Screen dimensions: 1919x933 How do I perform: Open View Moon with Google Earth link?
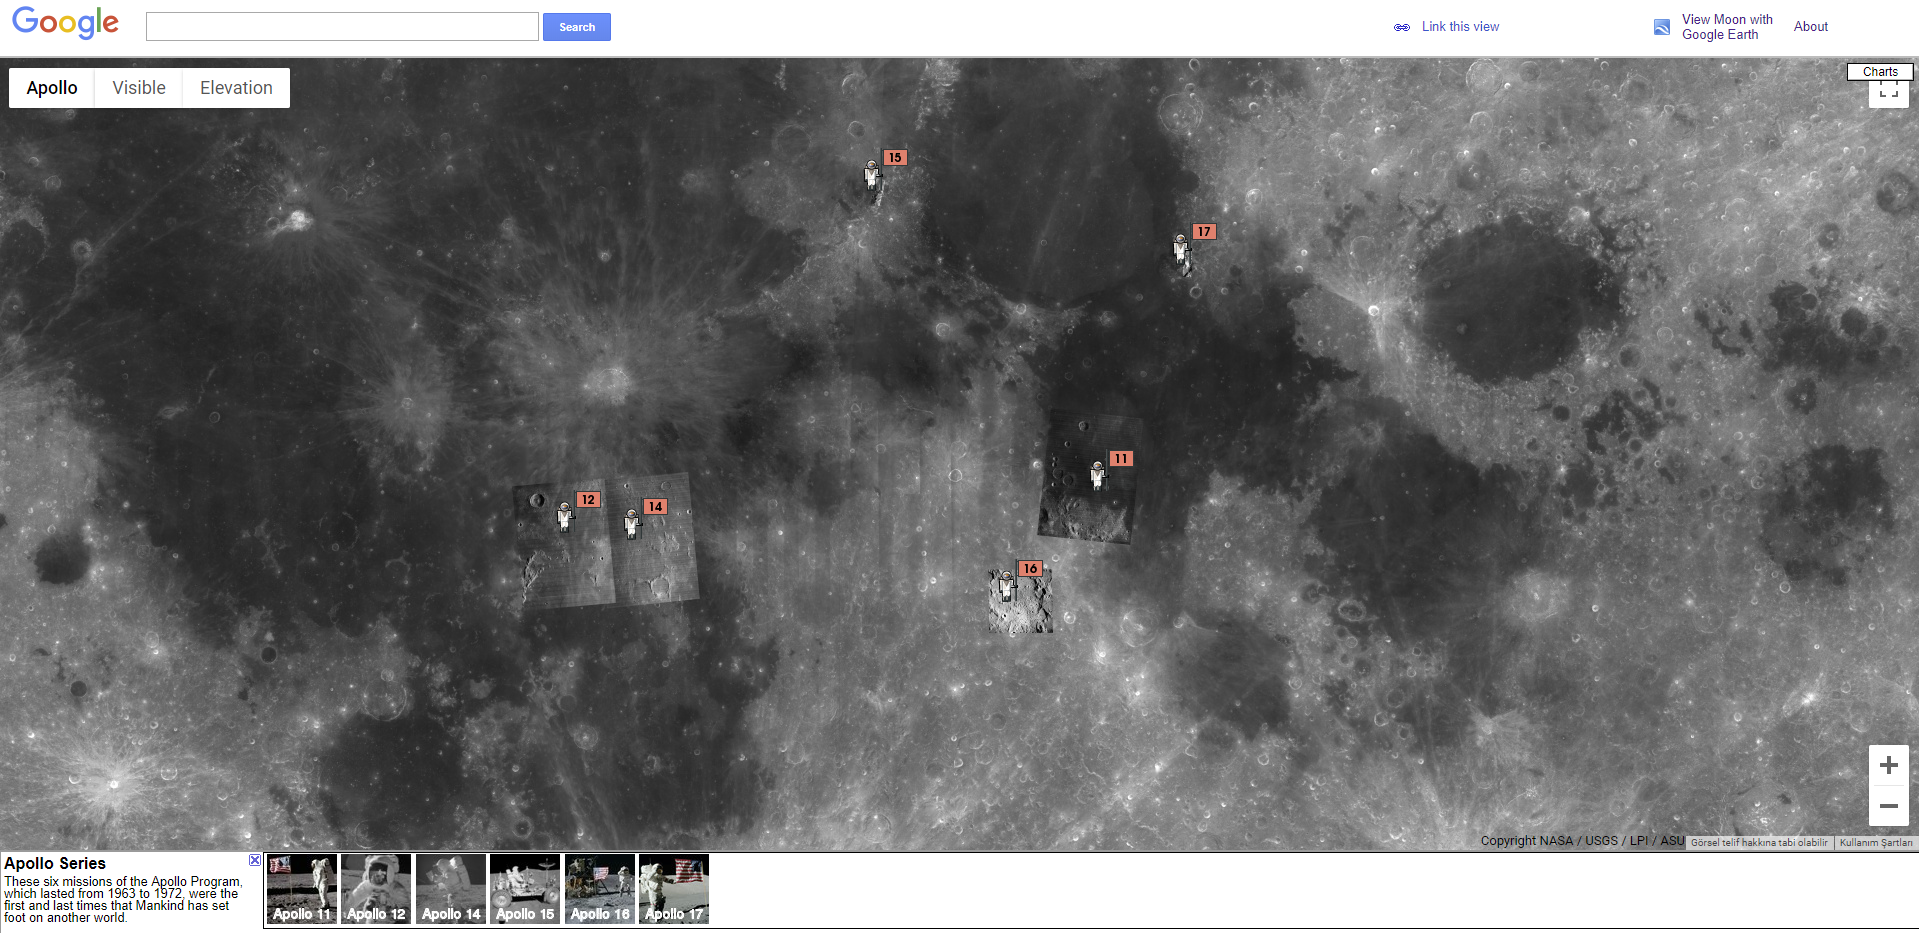(x=1727, y=27)
